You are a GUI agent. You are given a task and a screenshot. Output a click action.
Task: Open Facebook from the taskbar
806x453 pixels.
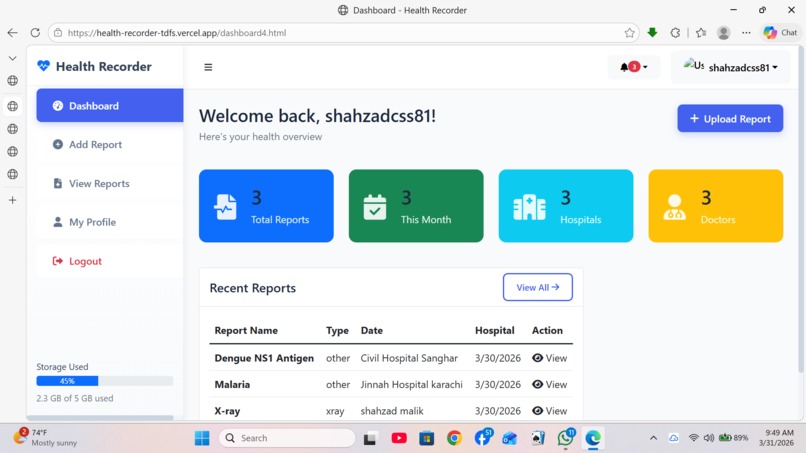pos(482,438)
